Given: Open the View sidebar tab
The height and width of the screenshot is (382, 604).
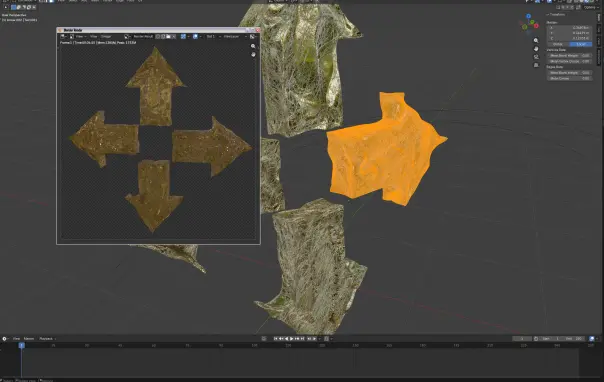Looking at the screenshot, I should coord(599,41).
